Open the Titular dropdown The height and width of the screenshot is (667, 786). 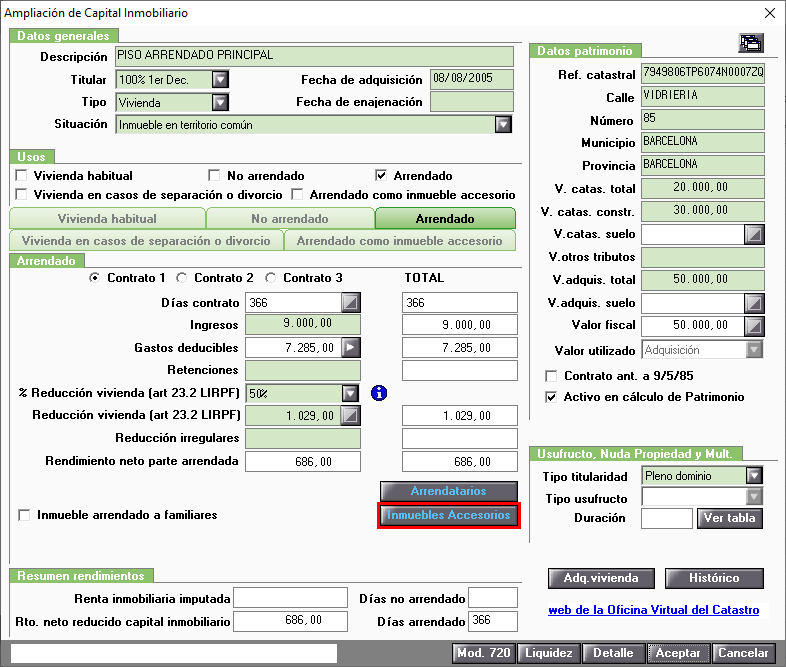[x=221, y=79]
